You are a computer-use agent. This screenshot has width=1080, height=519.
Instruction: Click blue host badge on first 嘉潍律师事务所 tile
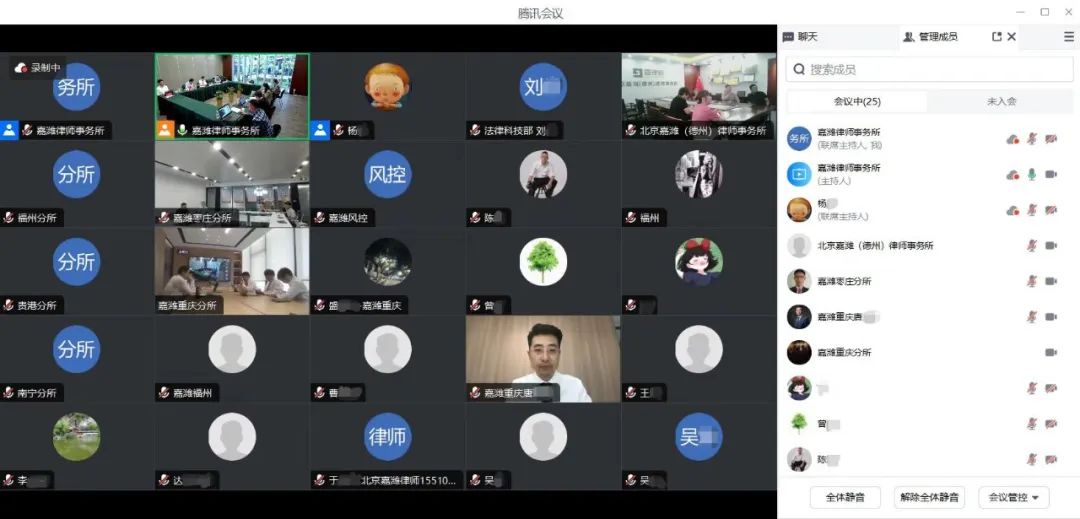click(x=9, y=130)
